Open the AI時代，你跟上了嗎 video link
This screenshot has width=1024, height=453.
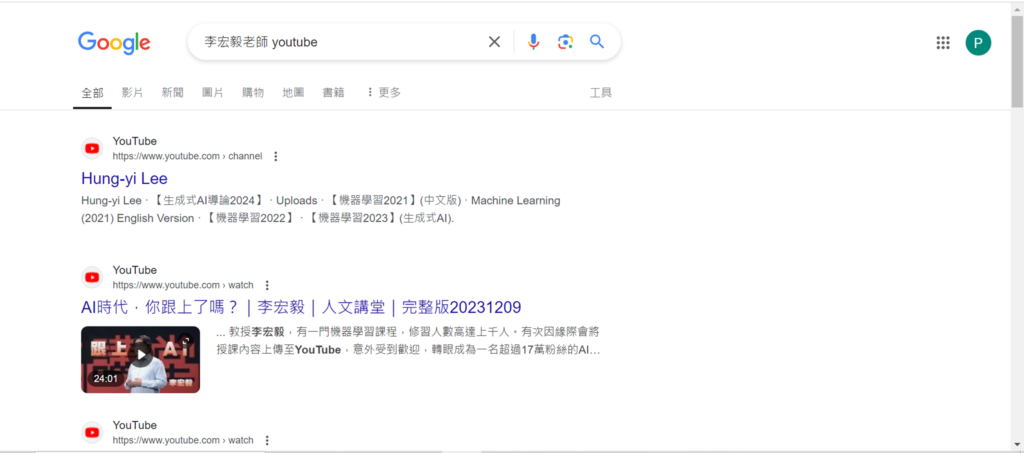tap(300, 307)
